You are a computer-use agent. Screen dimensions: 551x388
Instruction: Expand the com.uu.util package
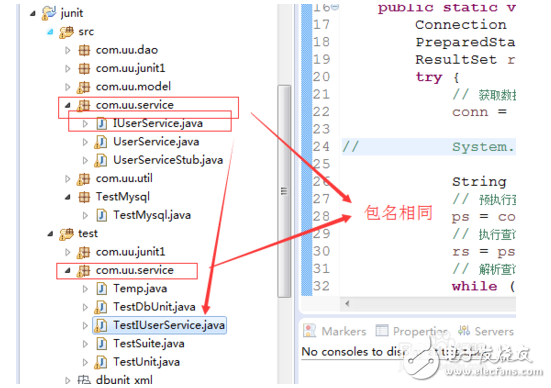[68, 179]
